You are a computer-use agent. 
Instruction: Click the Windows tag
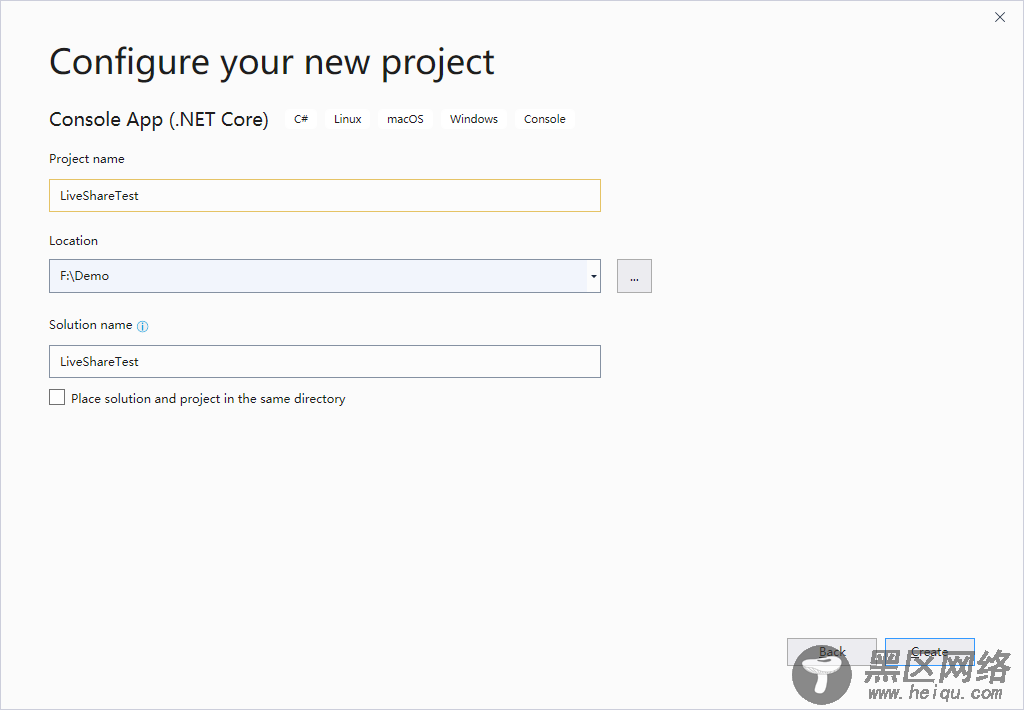coord(473,119)
